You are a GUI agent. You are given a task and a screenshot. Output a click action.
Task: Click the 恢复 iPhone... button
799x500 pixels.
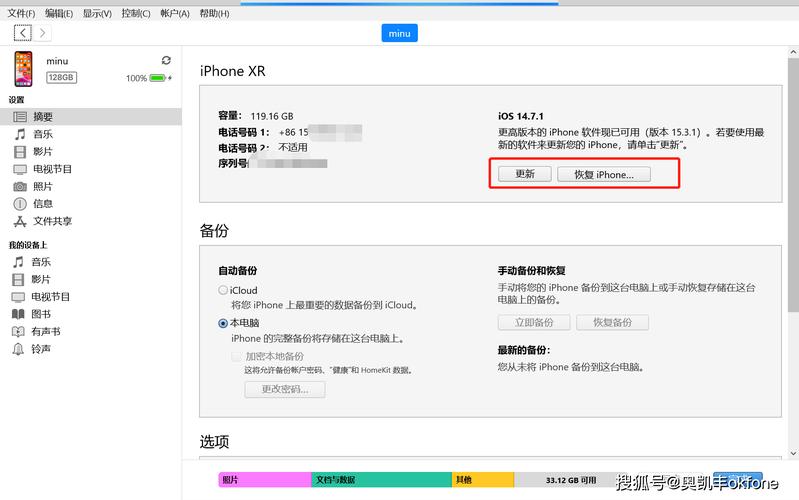pyautogui.click(x=604, y=174)
